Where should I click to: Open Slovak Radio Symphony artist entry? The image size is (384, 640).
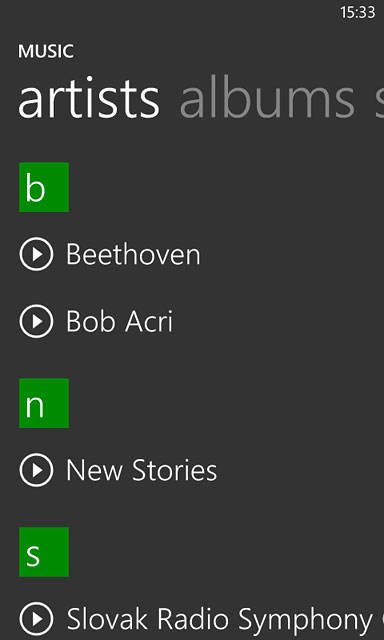(225, 619)
